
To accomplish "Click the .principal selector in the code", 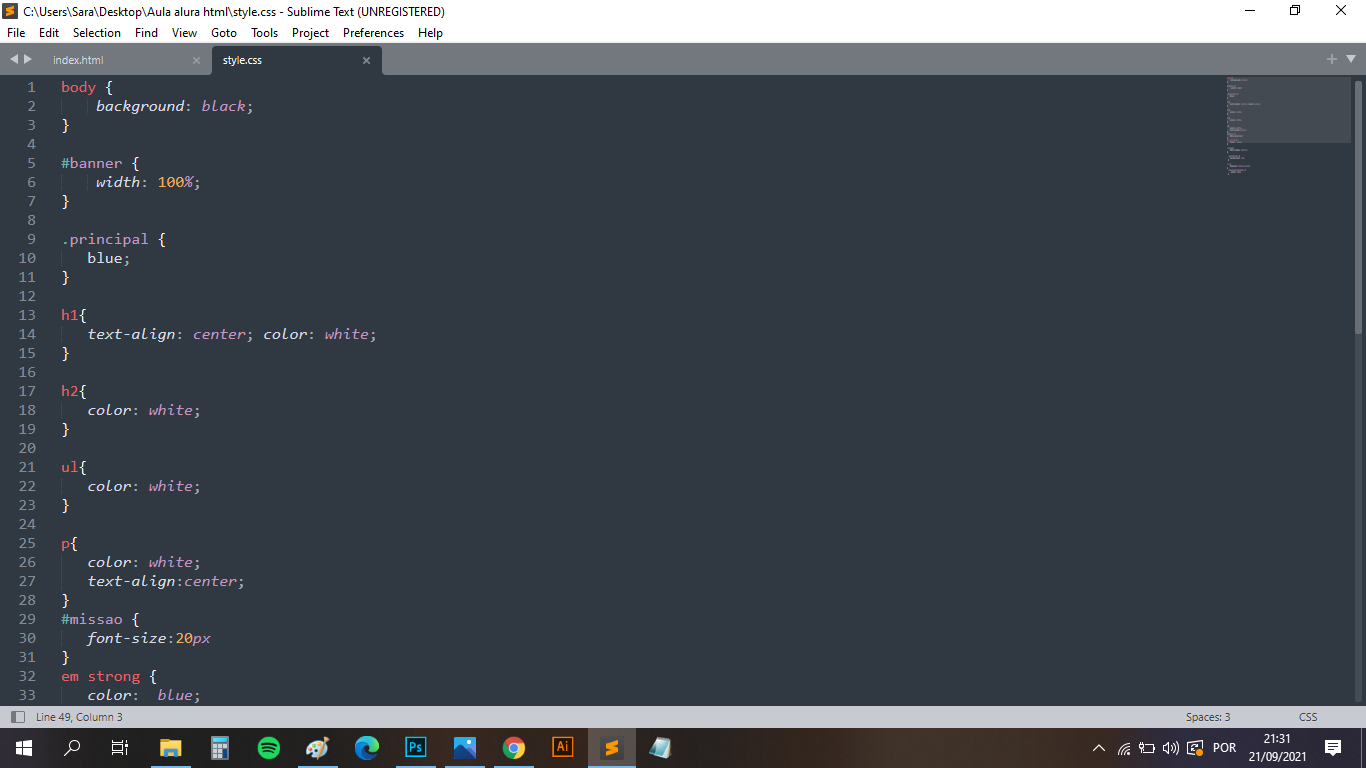I will pyautogui.click(x=104, y=239).
